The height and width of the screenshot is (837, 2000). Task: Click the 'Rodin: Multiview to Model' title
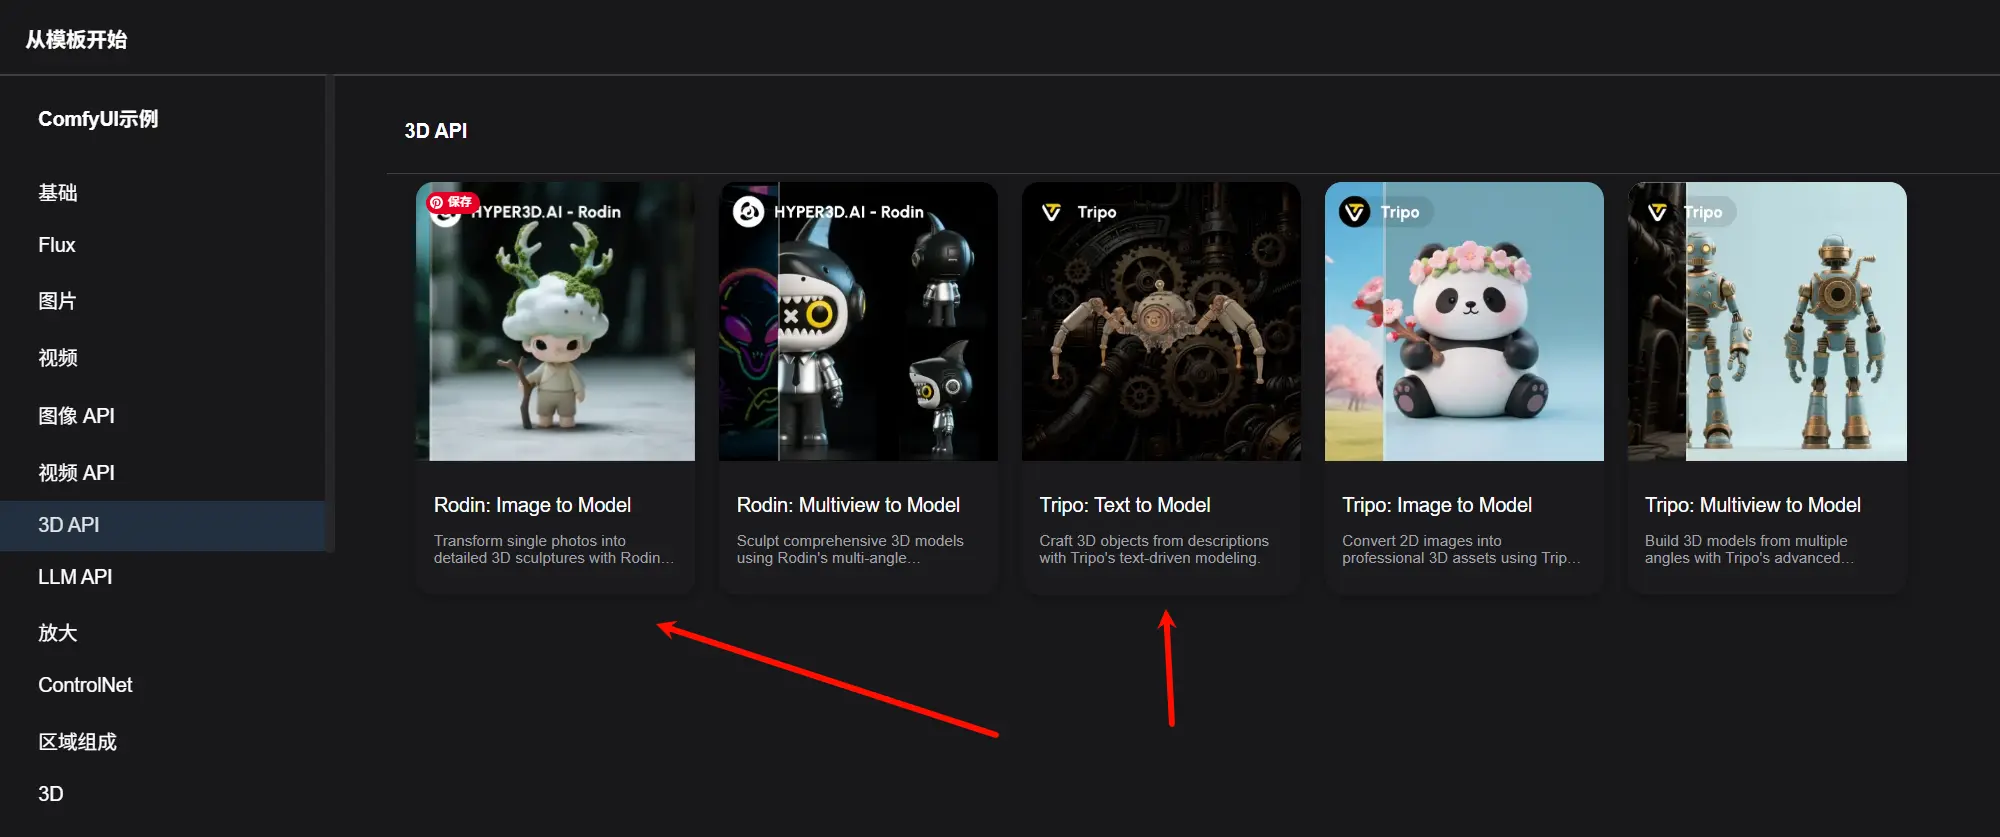(848, 505)
